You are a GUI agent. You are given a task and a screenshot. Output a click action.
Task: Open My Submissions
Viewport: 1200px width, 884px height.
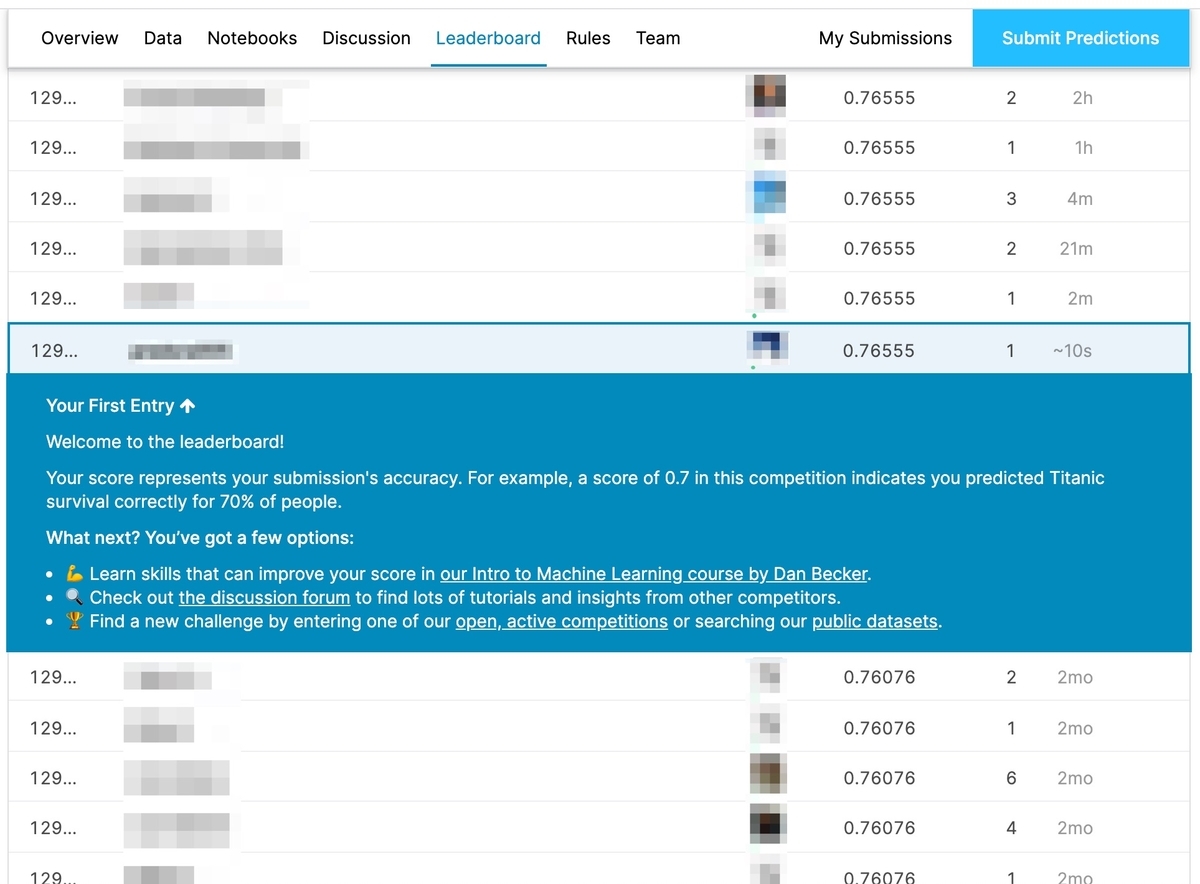(x=885, y=38)
